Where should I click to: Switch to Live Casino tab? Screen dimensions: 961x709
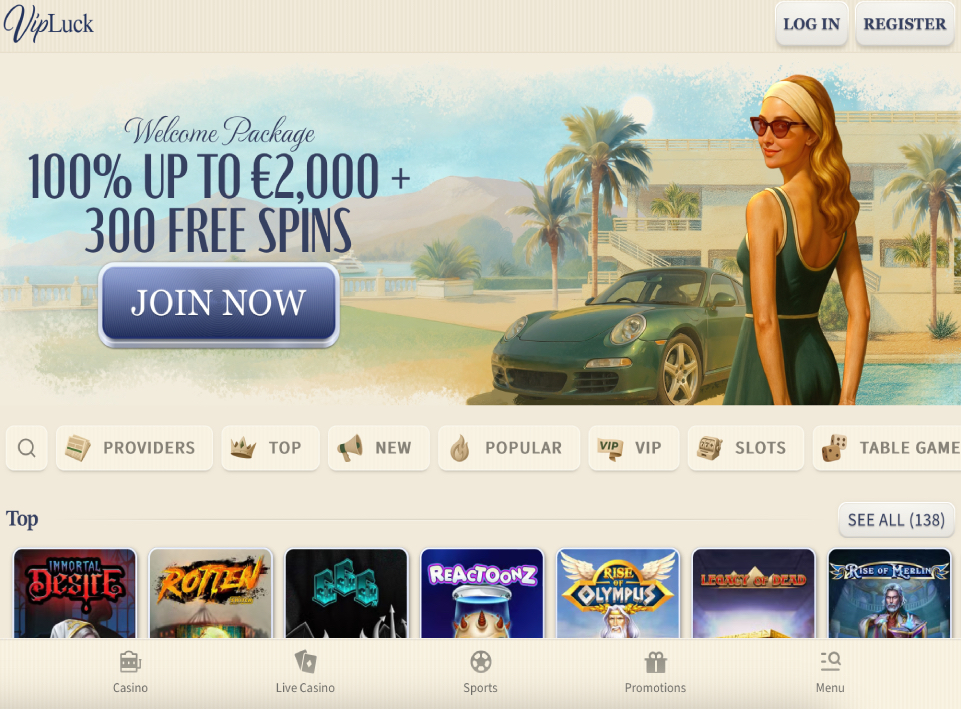pyautogui.click(x=305, y=672)
